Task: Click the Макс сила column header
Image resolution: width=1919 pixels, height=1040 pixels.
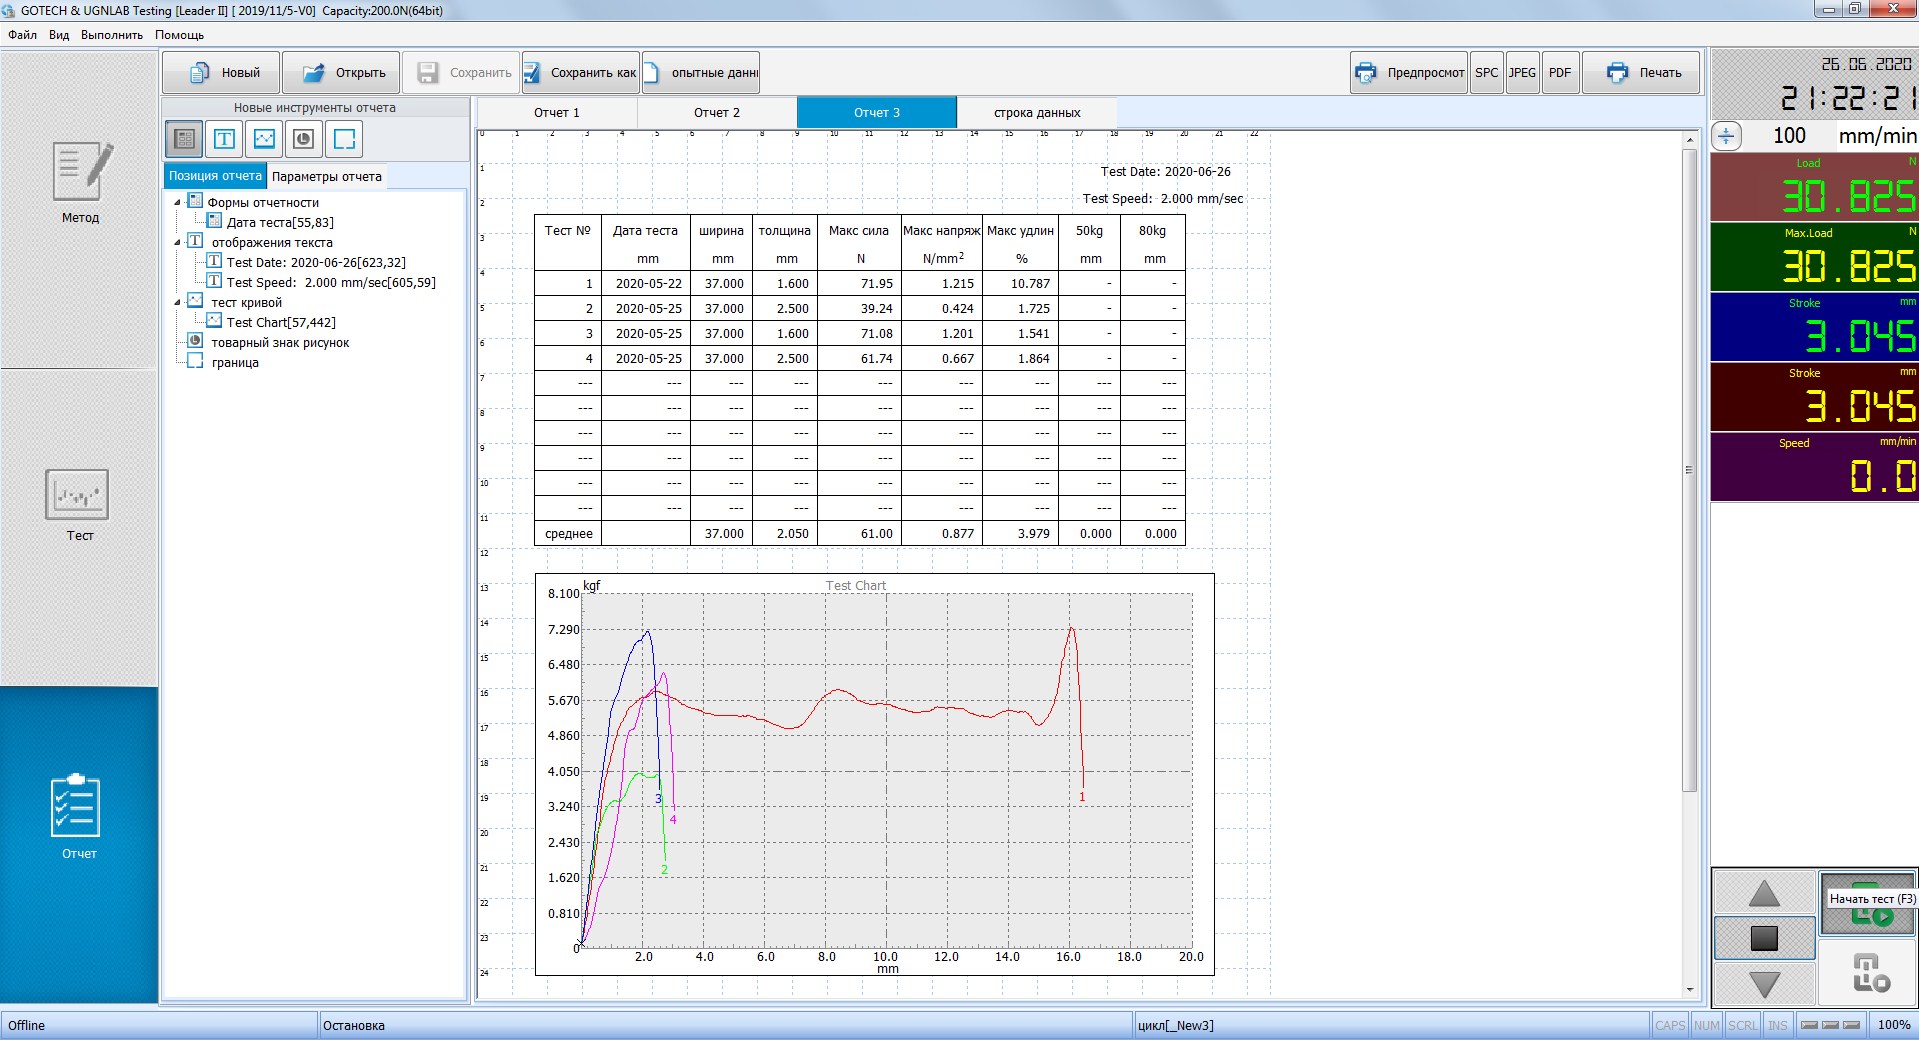Action: tap(859, 231)
